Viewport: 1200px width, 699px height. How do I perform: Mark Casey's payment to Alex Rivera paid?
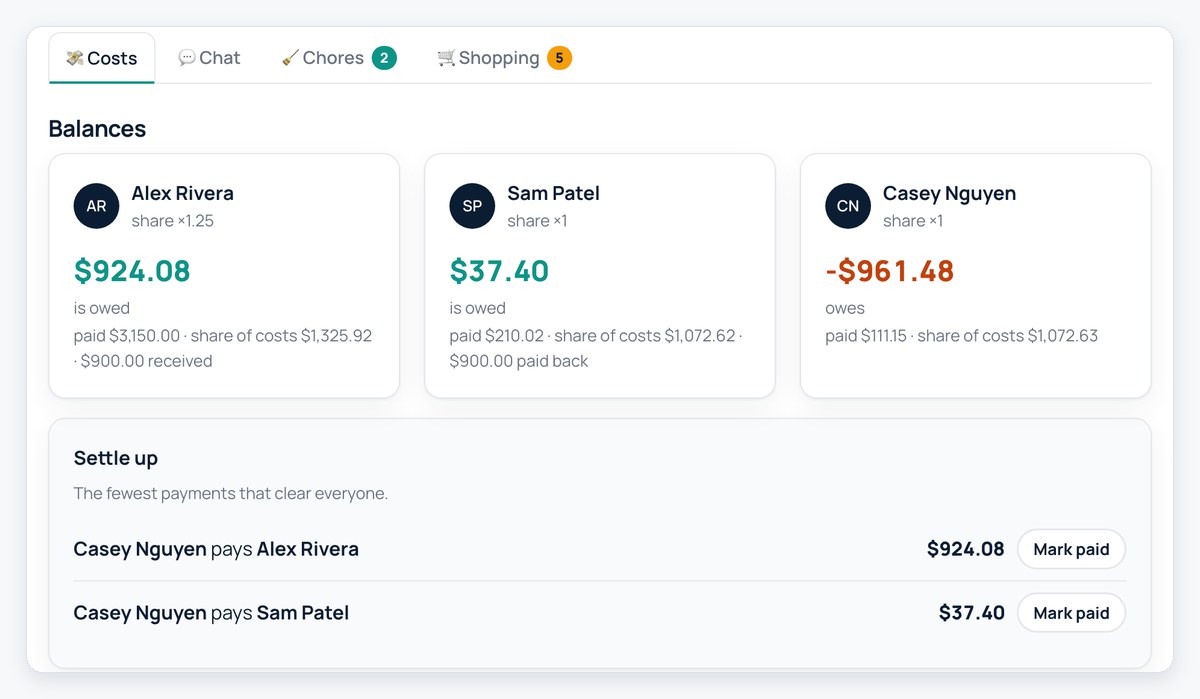tap(1071, 549)
